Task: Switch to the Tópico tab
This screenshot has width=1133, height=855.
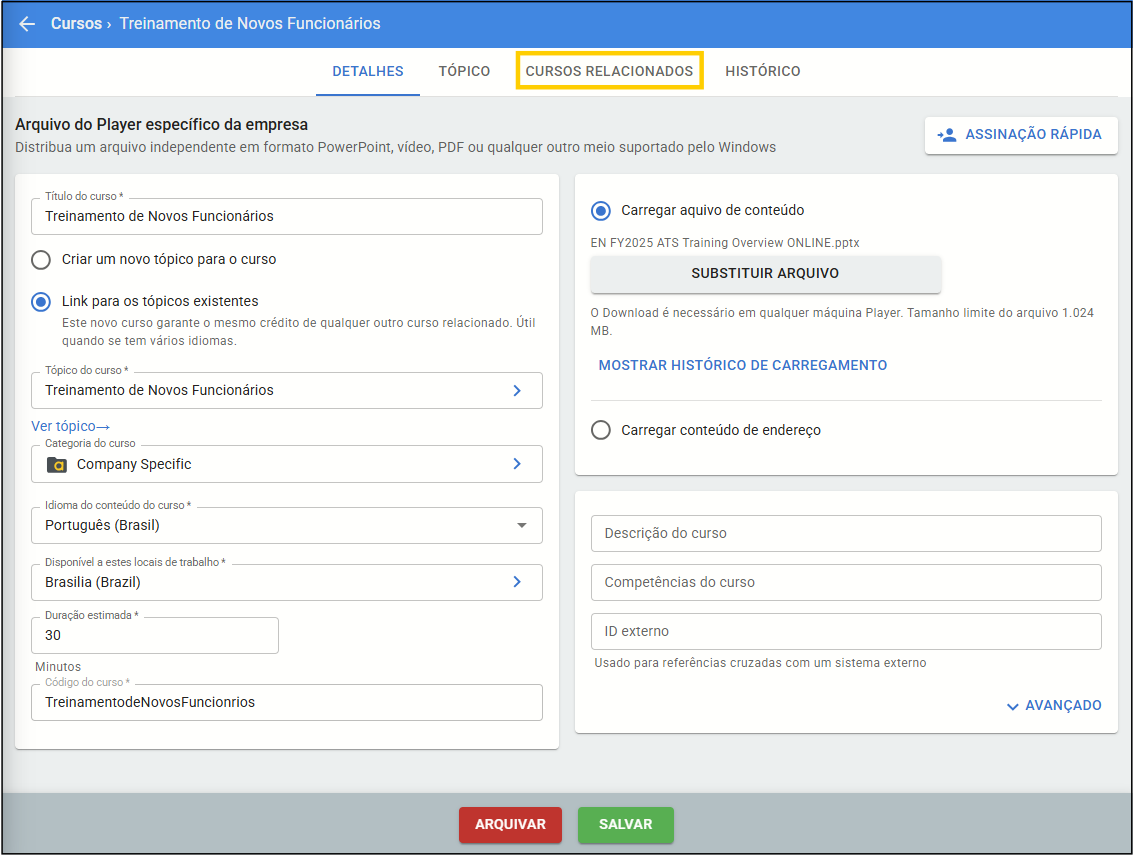Action: tap(464, 71)
